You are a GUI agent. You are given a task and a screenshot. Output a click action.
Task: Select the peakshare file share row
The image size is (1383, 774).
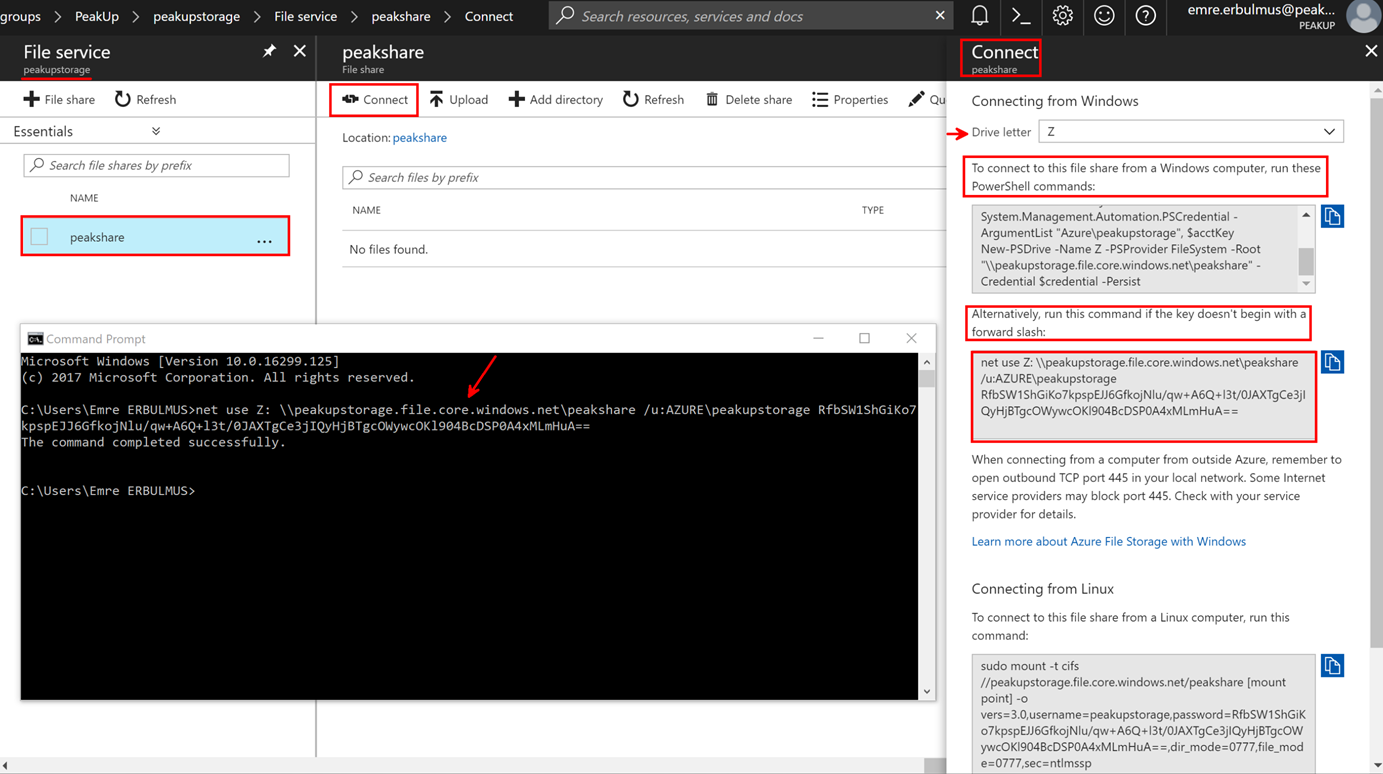click(x=155, y=237)
